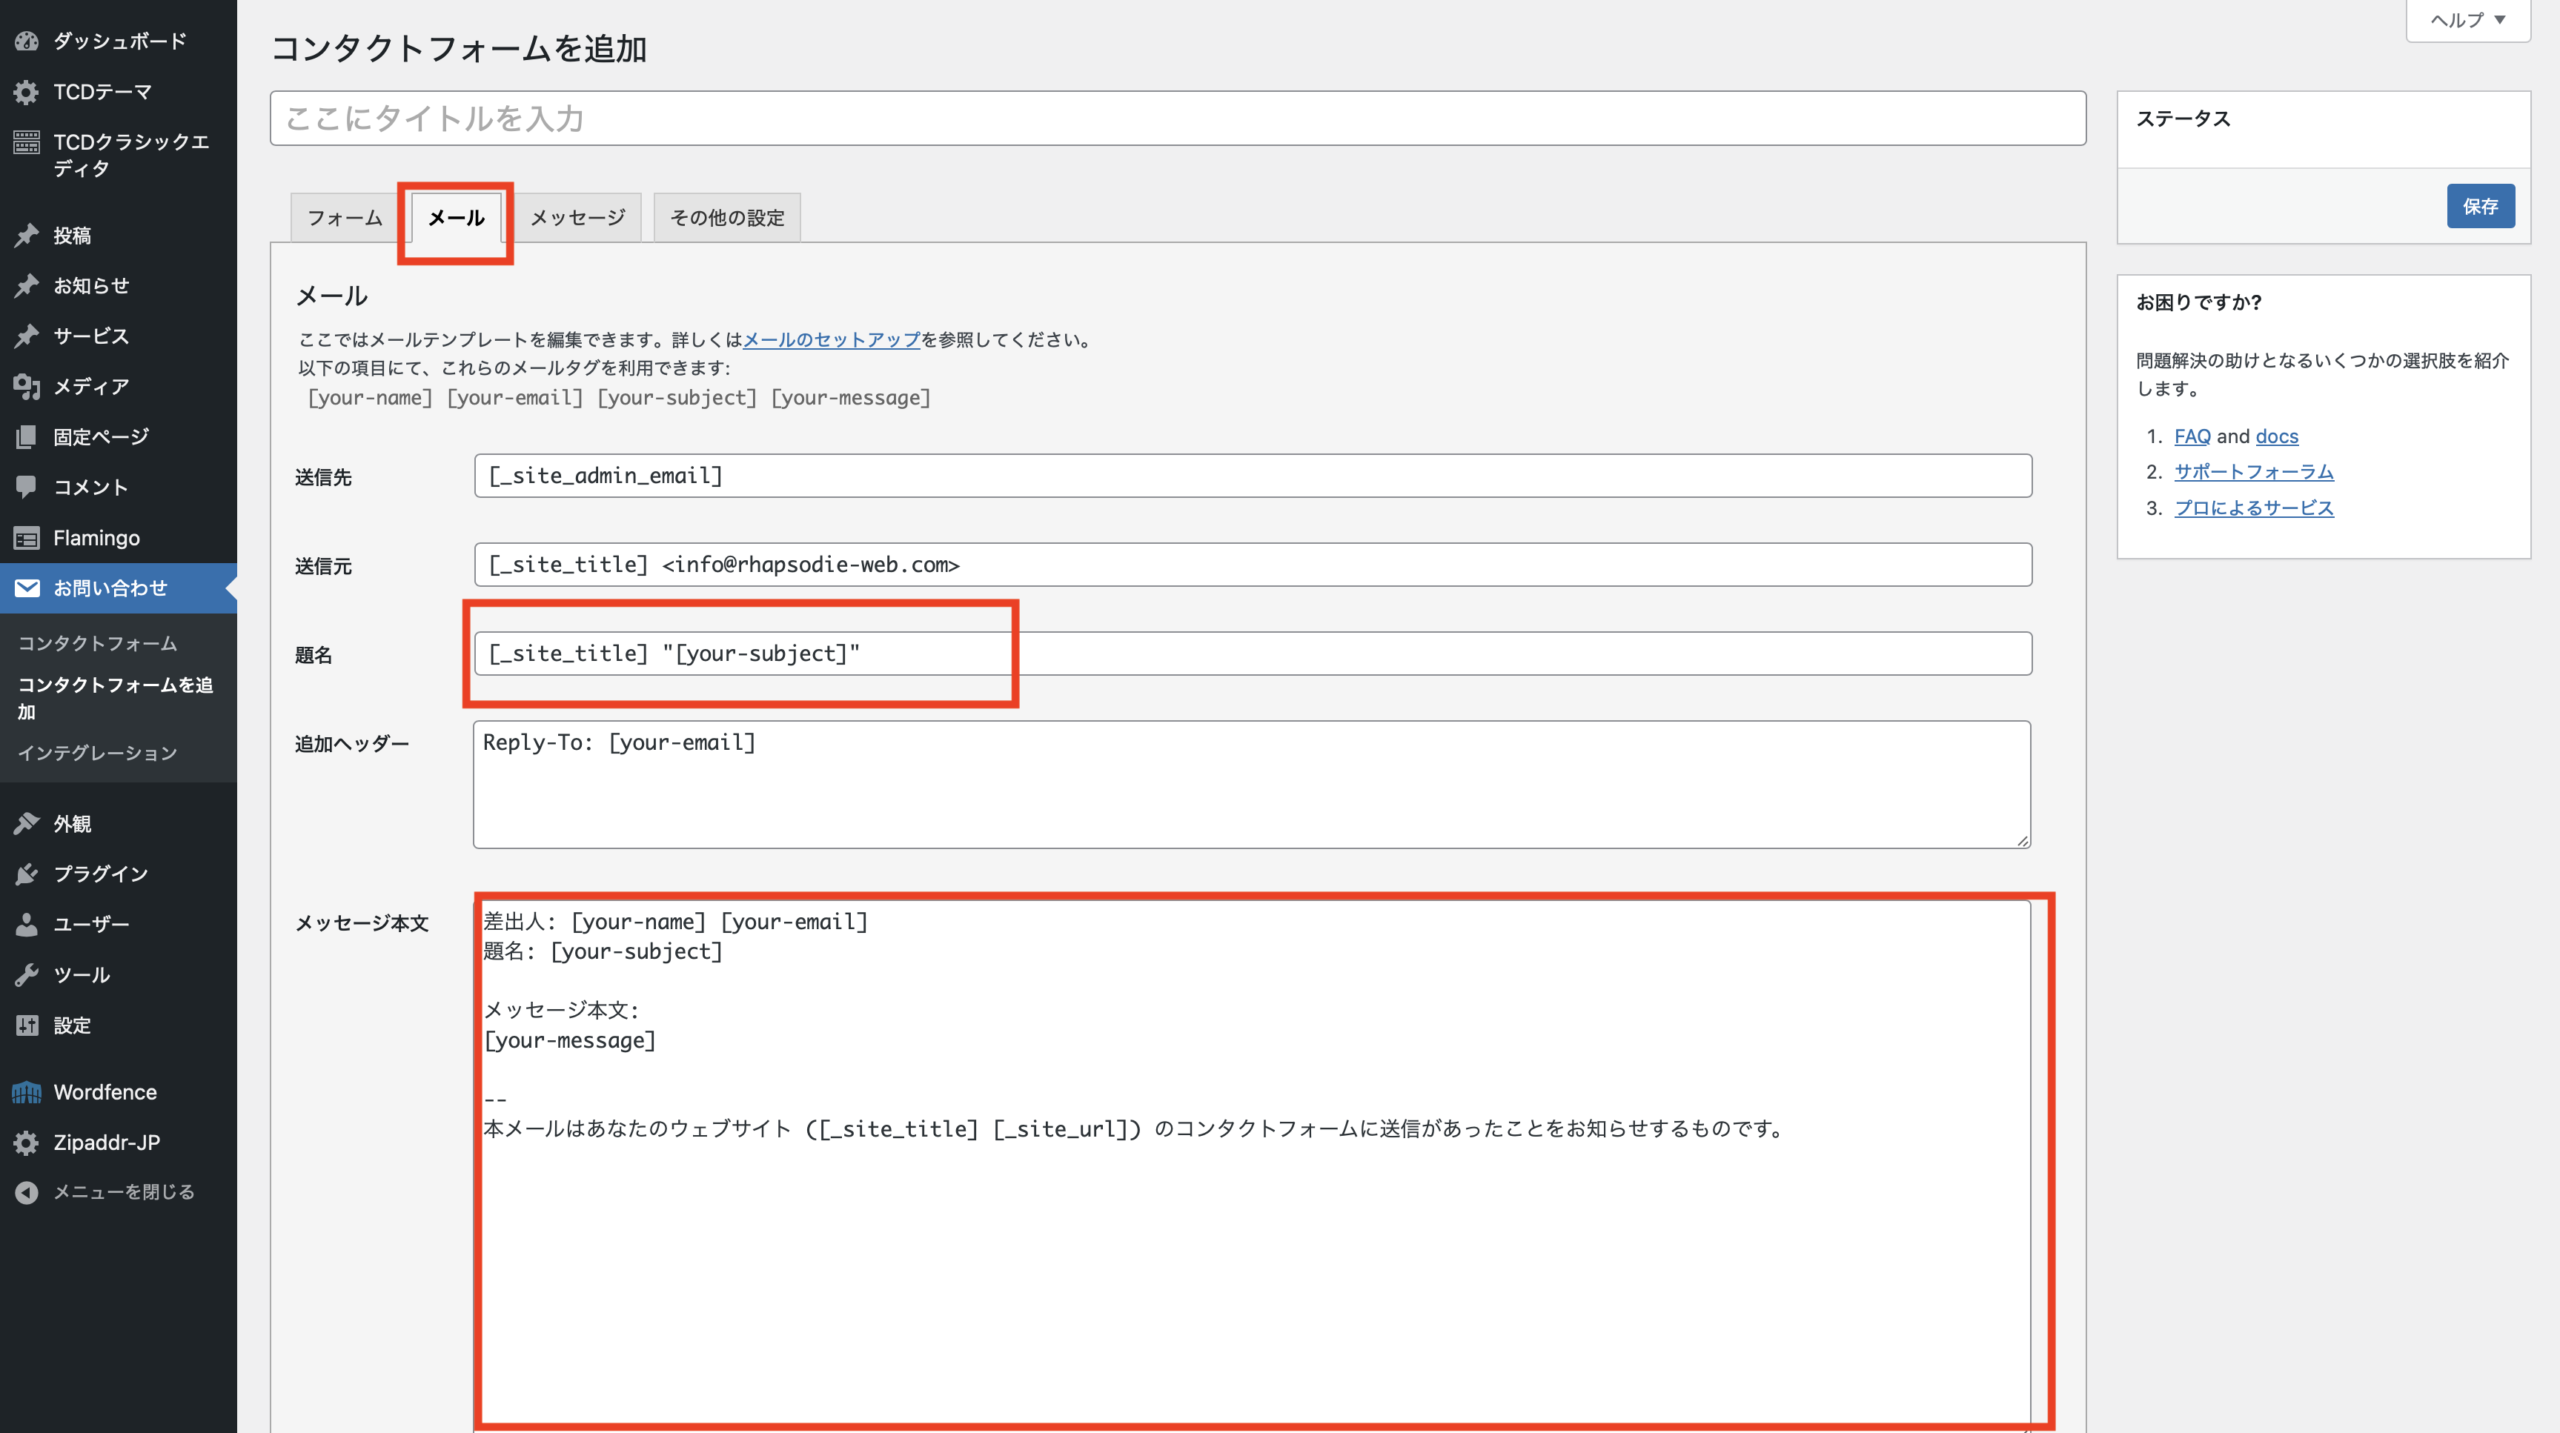This screenshot has height=1433, width=2560.
Task: Open the その他の設定 tab
Action: click(727, 218)
